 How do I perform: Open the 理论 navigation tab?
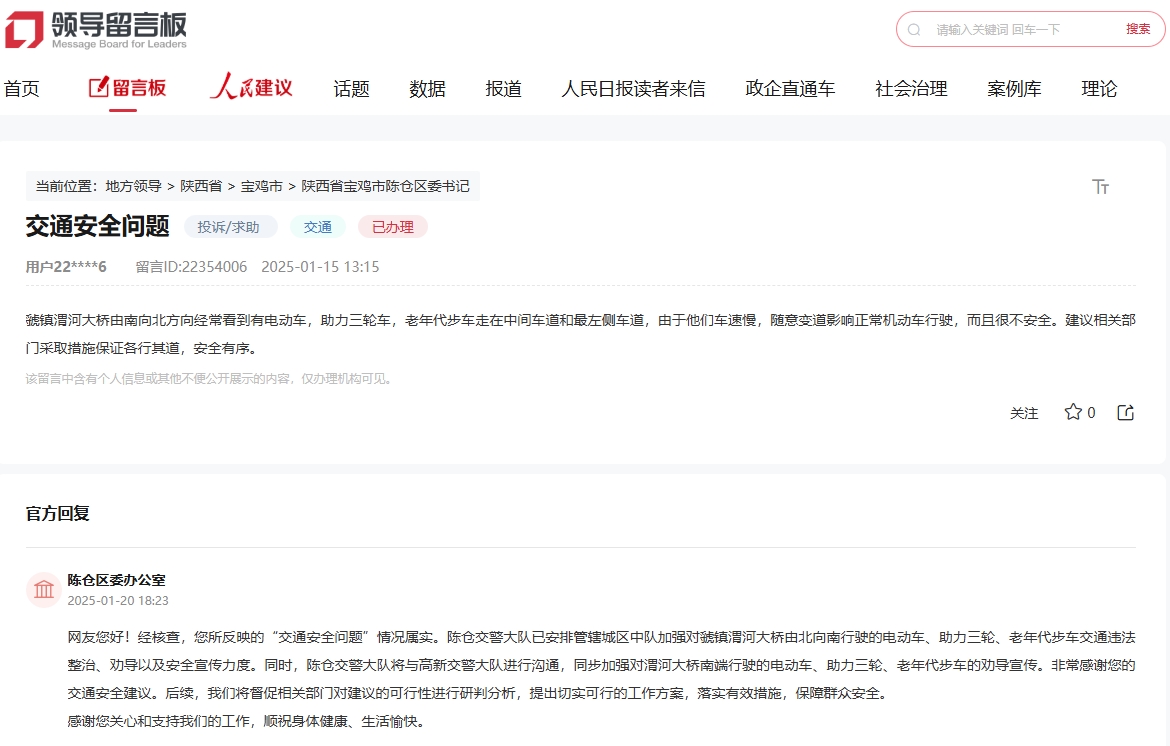(1099, 89)
